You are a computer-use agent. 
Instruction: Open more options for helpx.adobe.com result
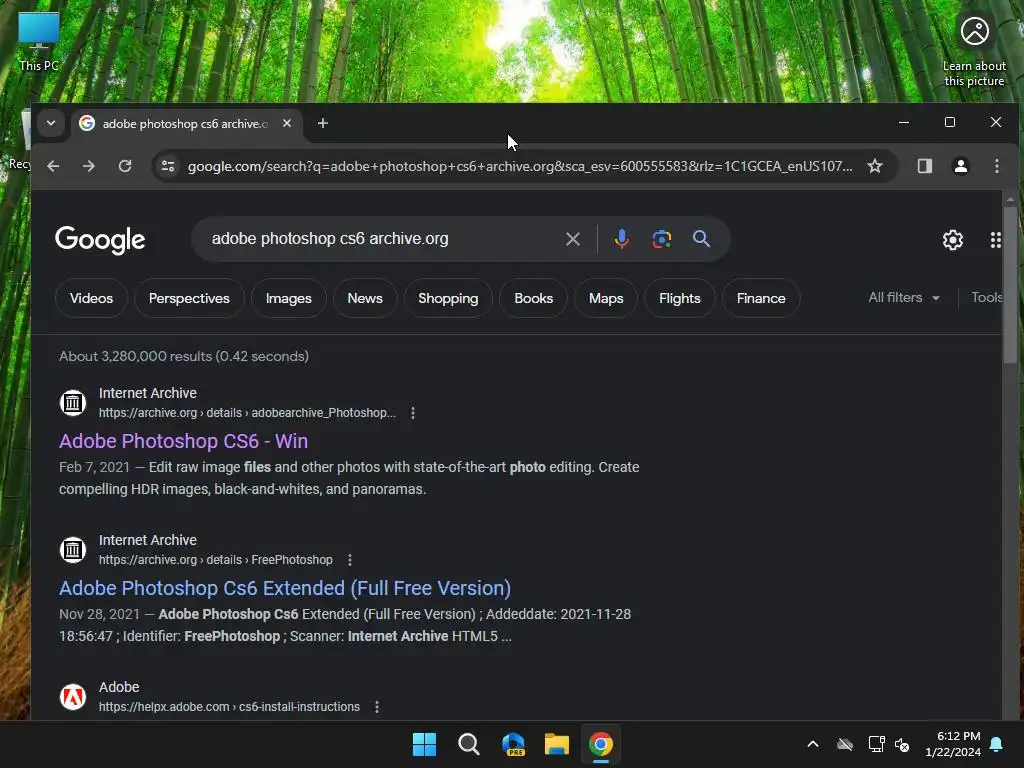click(377, 707)
